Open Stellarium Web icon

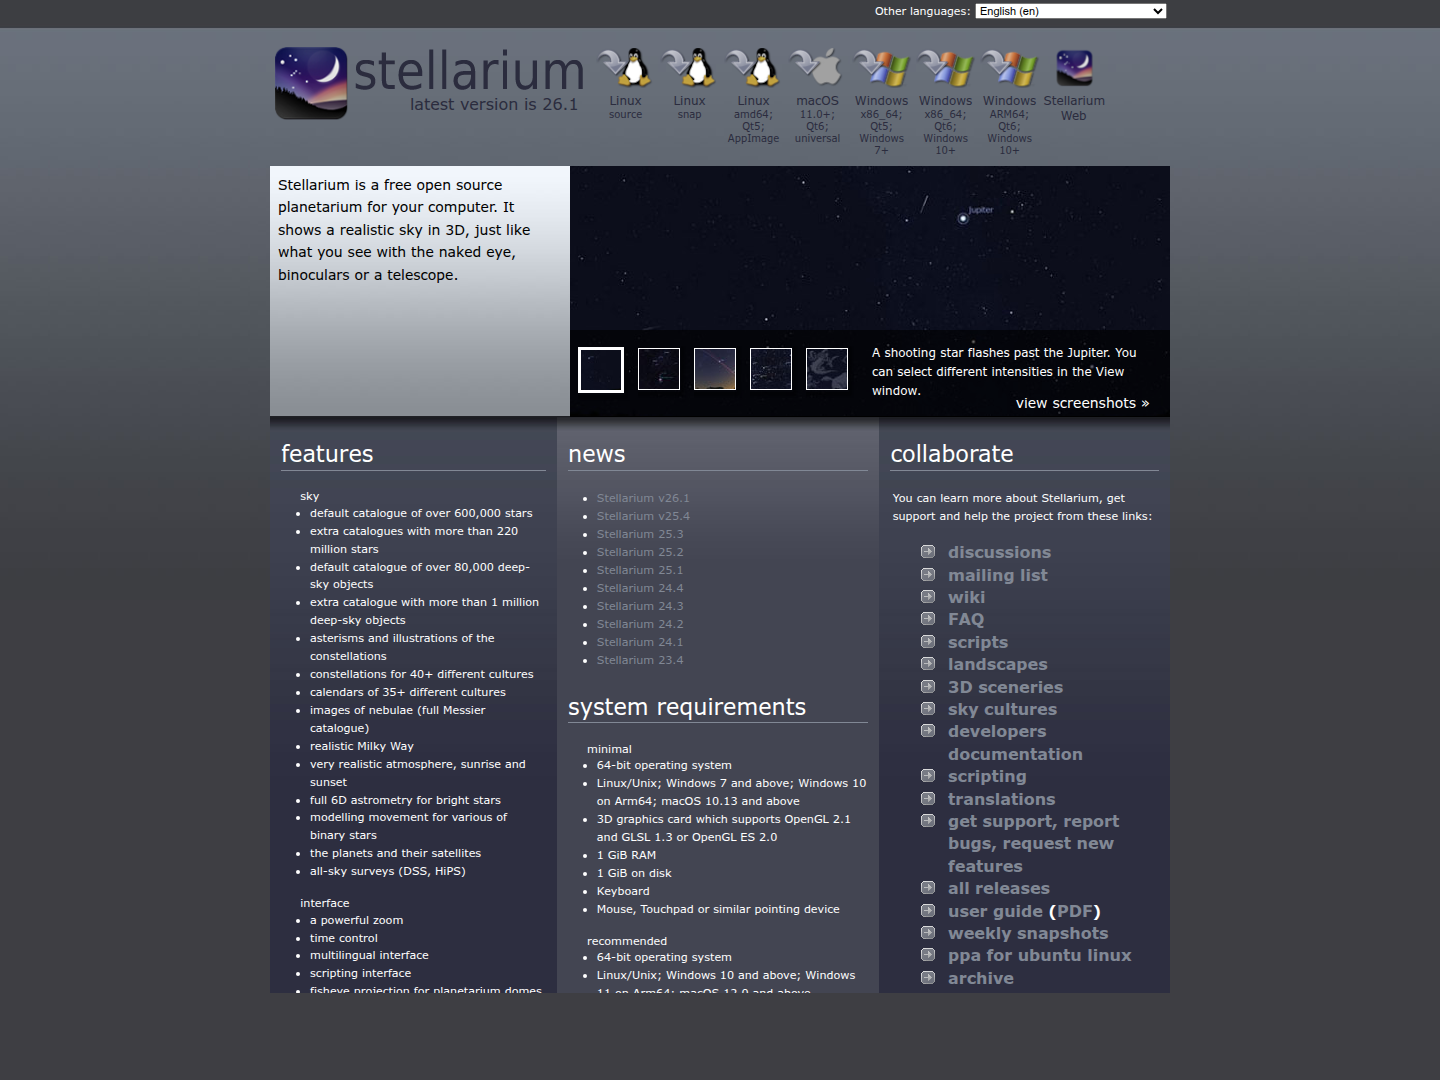pyautogui.click(x=1074, y=68)
